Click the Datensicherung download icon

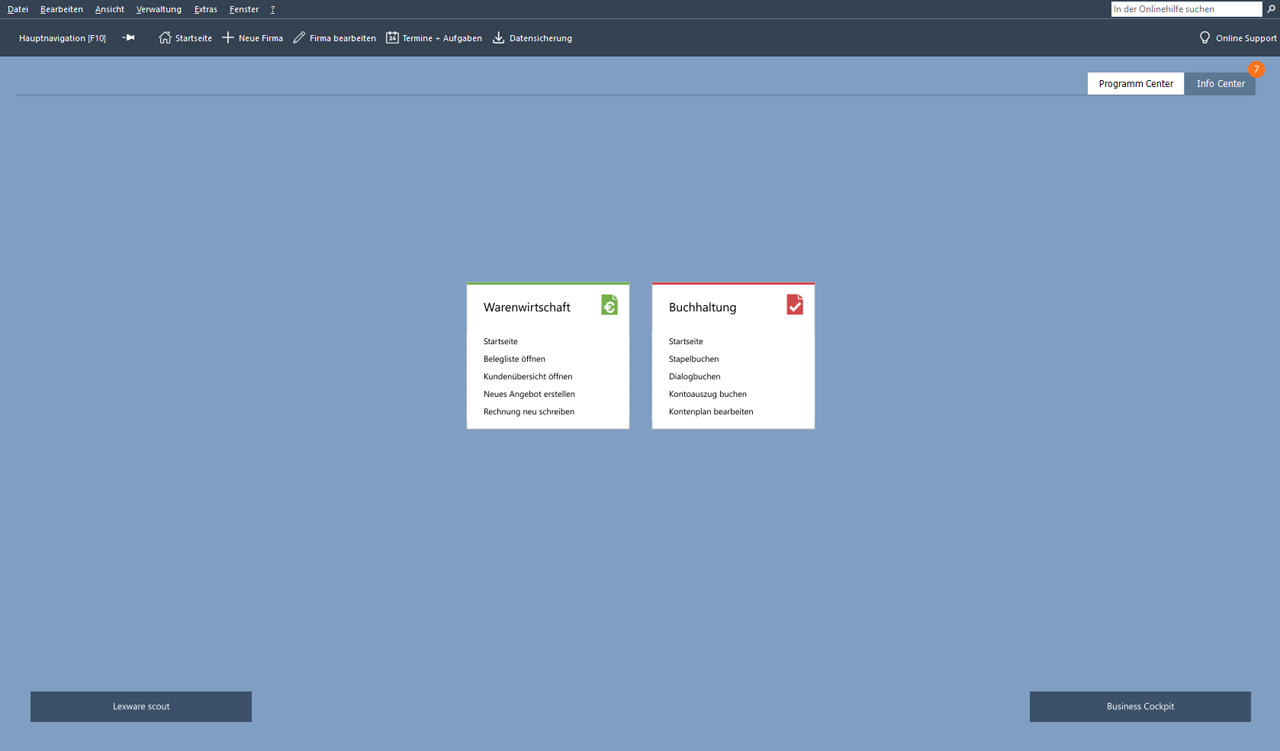pyautogui.click(x=498, y=38)
